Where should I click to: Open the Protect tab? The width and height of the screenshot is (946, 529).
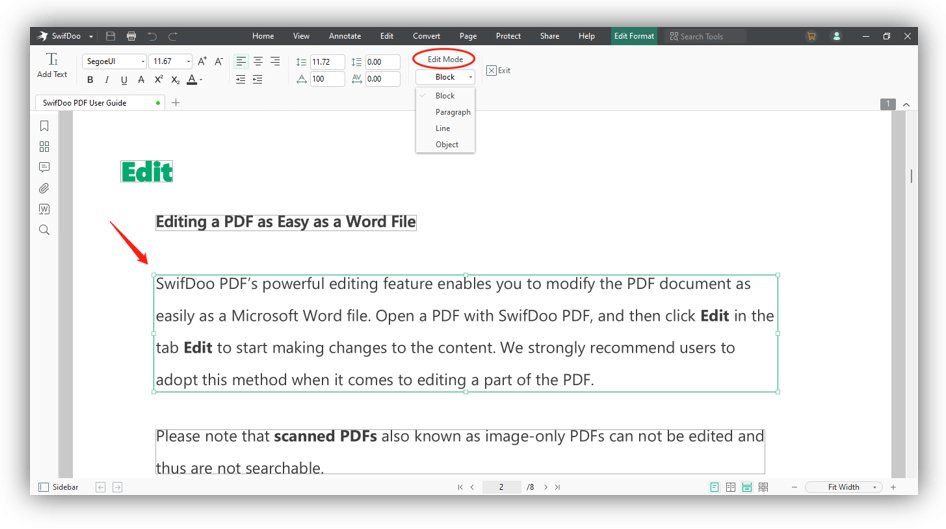tap(508, 36)
